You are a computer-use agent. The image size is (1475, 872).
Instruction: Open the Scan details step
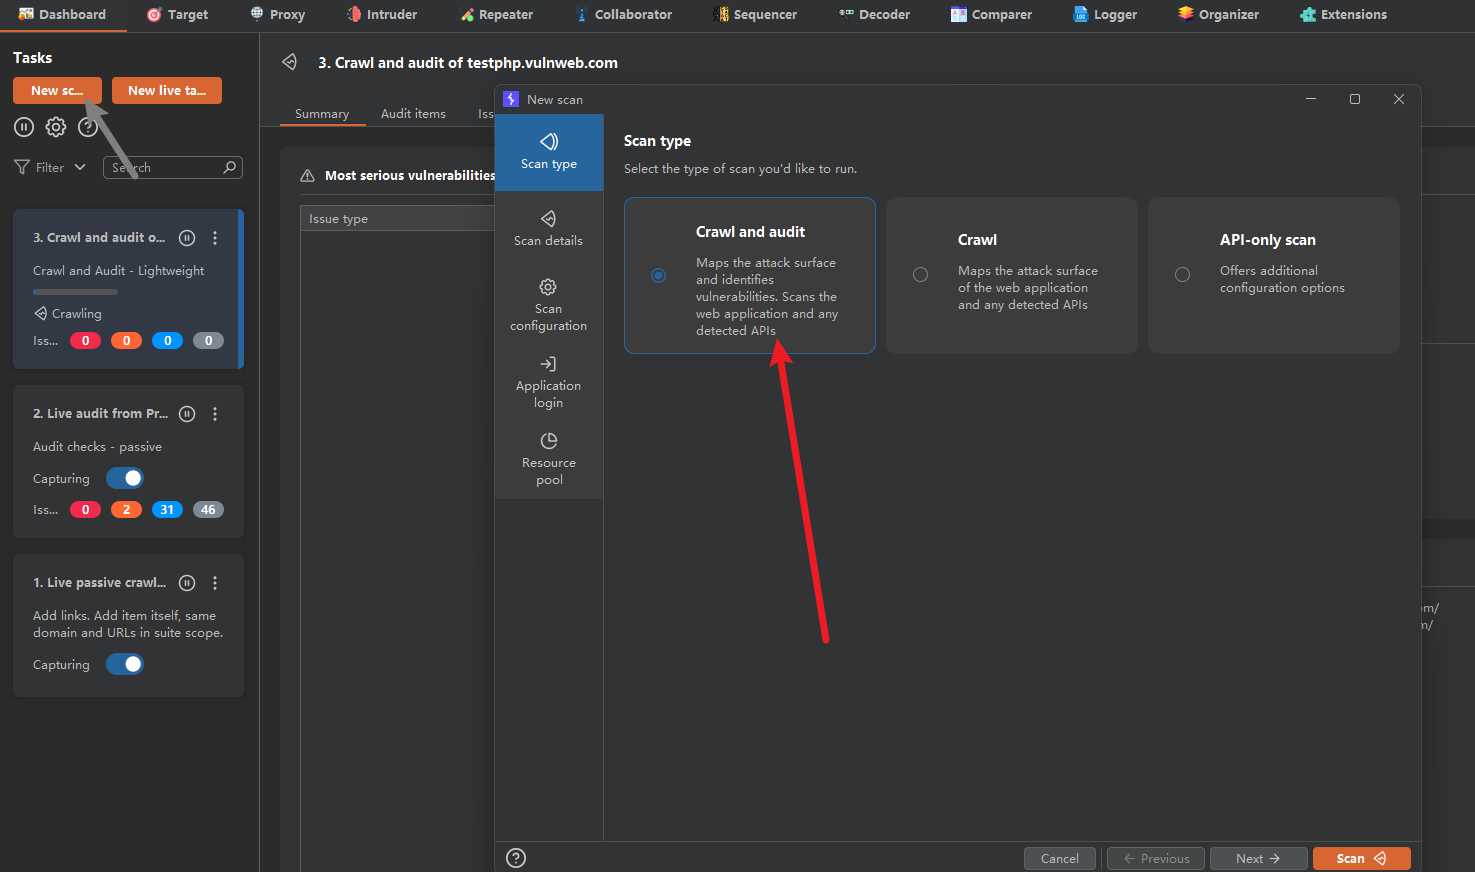(549, 229)
